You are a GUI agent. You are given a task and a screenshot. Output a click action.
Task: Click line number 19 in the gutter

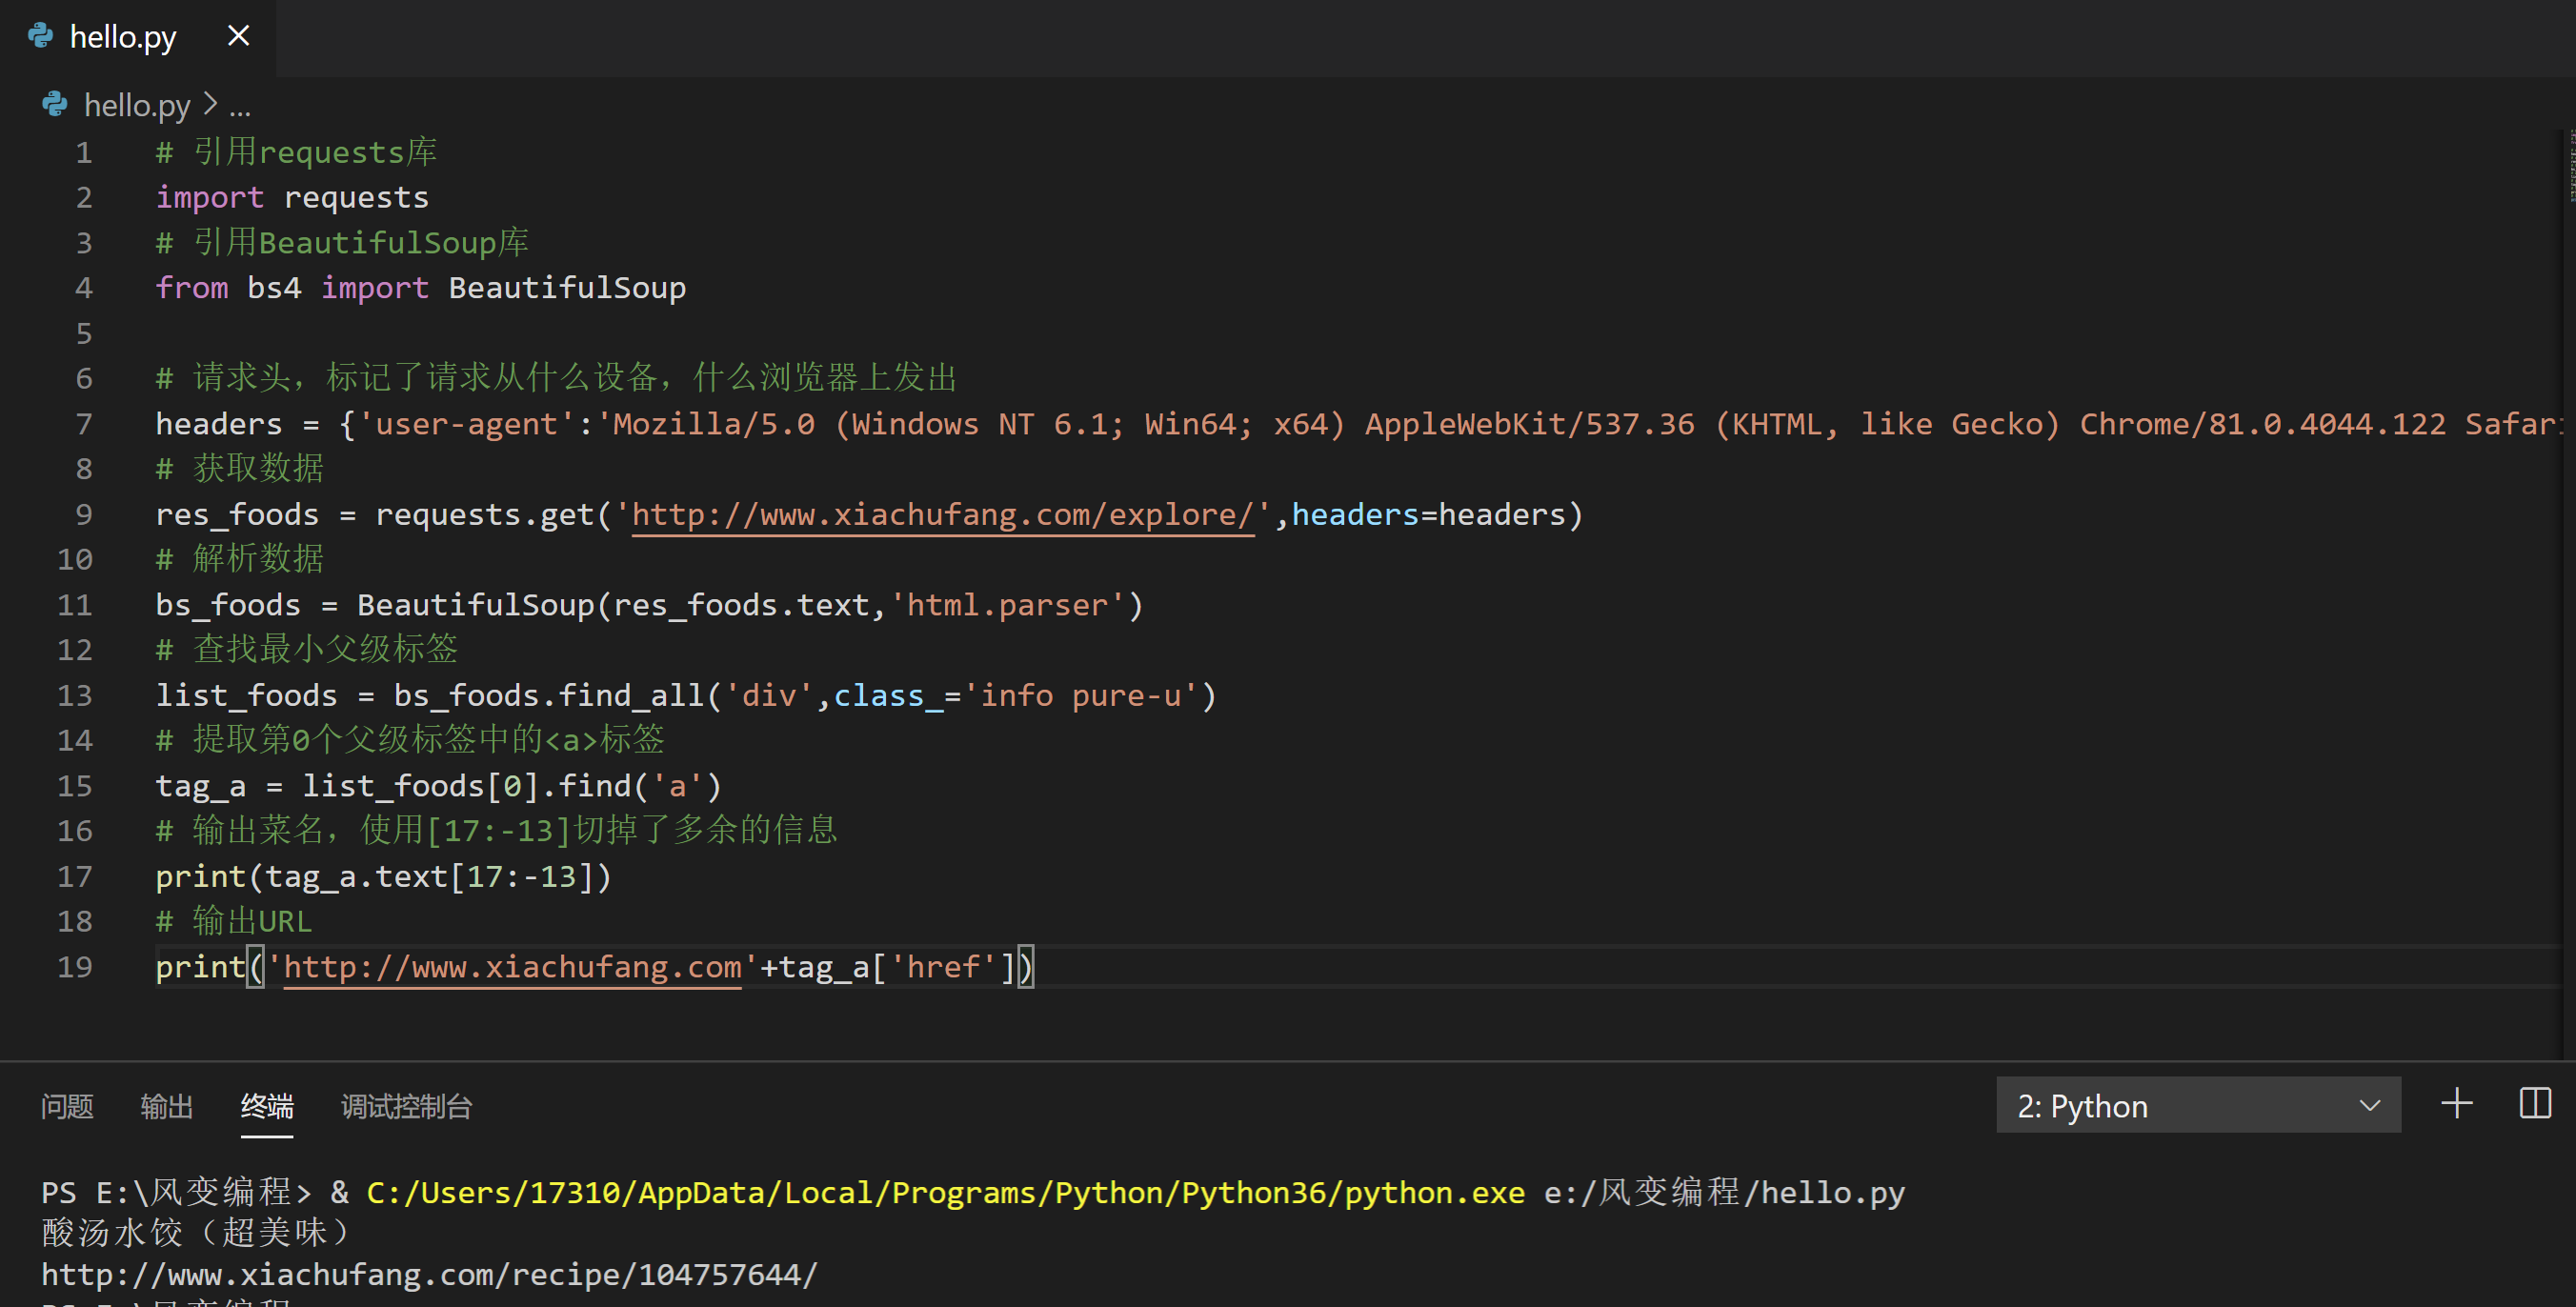(75, 967)
